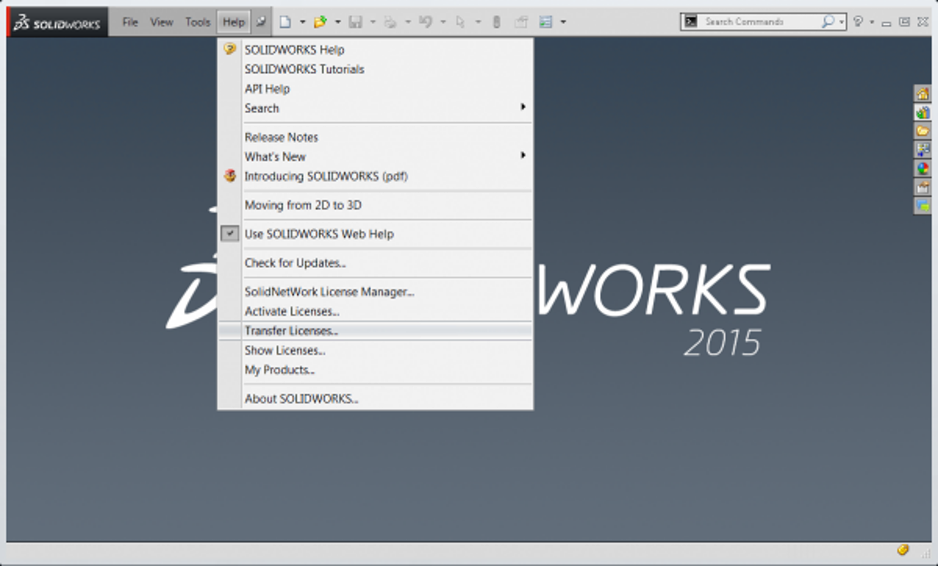Choose Check for Updates...
Image resolution: width=938 pixels, height=566 pixels.
pos(375,263)
